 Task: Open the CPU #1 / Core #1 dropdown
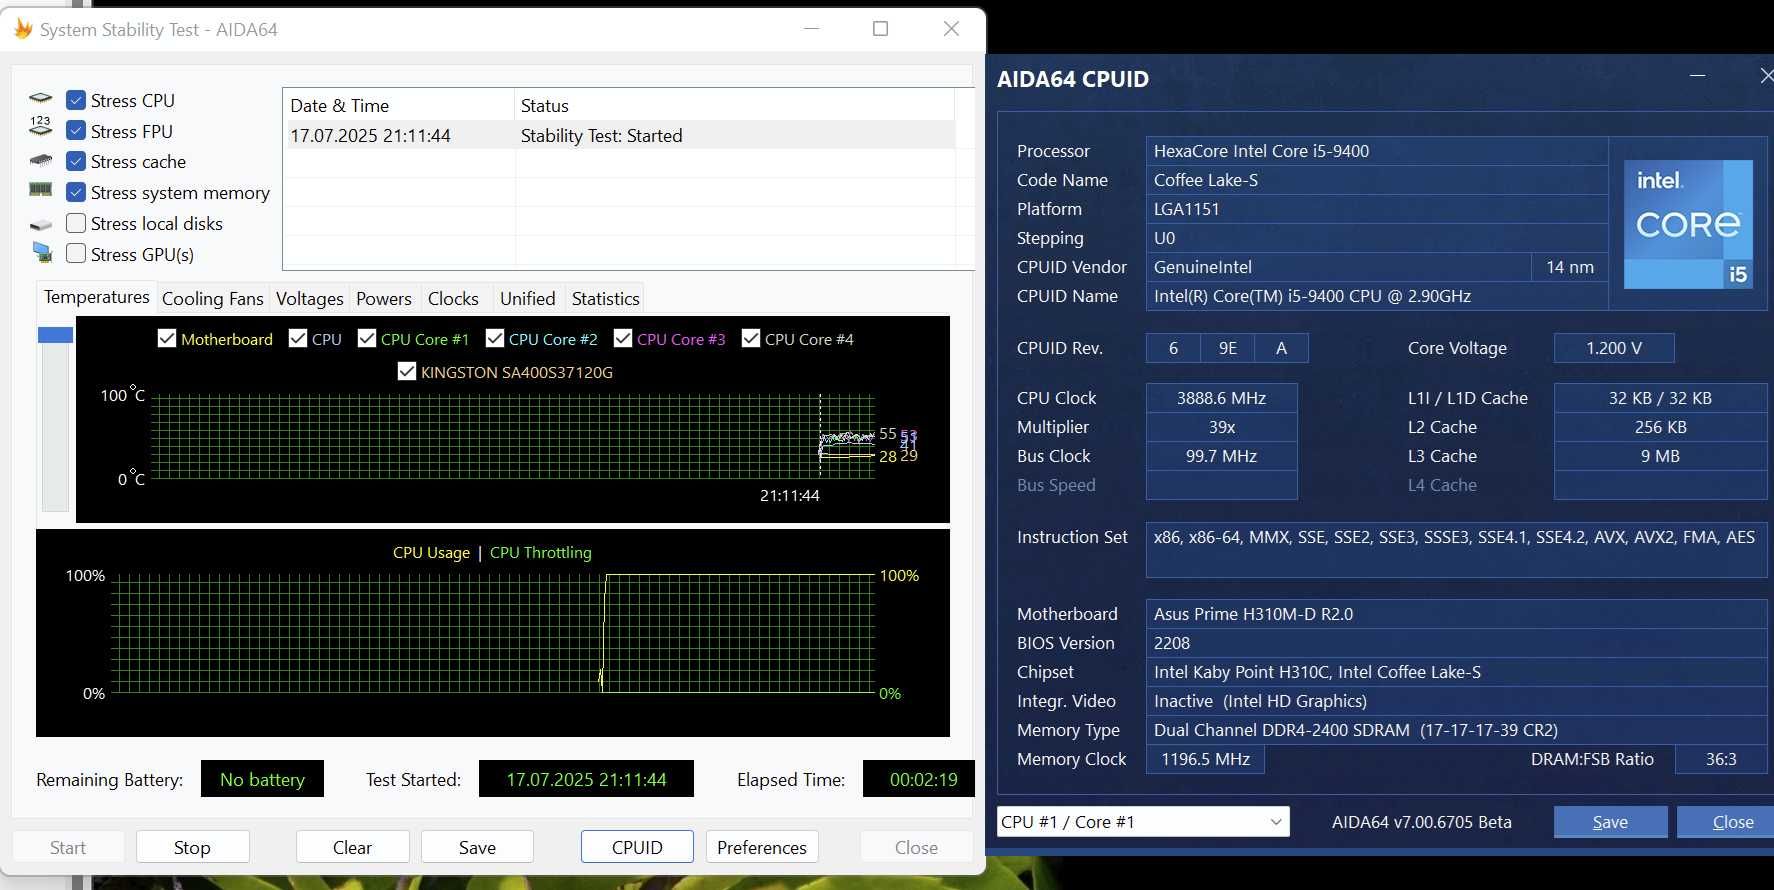point(1143,822)
